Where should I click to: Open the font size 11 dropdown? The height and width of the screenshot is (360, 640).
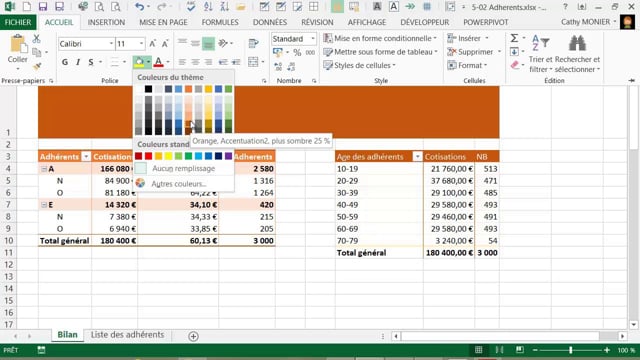point(142,44)
